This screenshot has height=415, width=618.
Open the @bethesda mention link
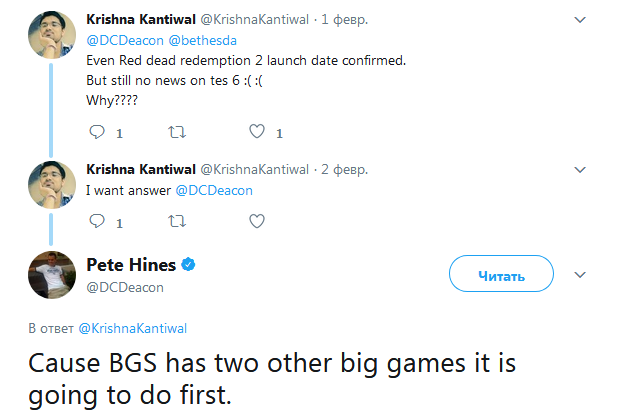pyautogui.click(x=203, y=40)
